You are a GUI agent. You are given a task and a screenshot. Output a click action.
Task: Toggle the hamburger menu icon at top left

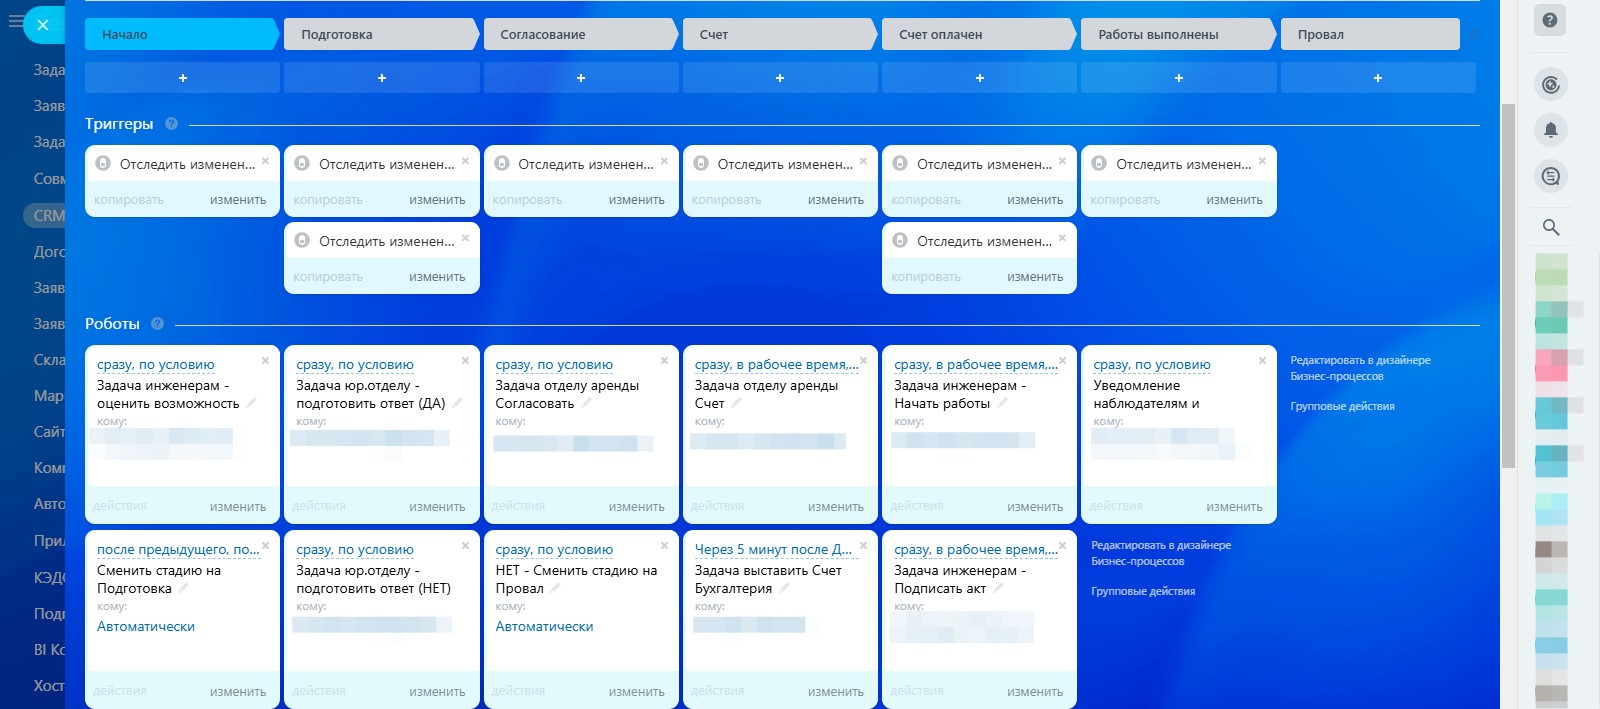coord(16,21)
